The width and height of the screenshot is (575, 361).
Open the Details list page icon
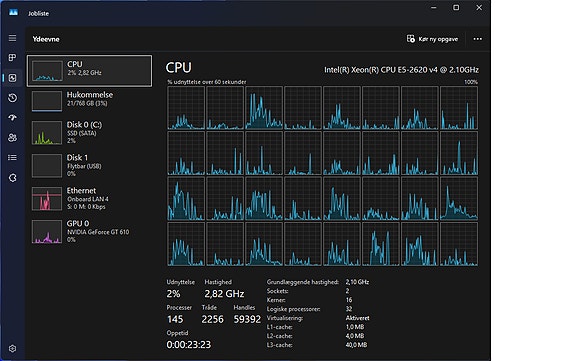click(x=12, y=157)
